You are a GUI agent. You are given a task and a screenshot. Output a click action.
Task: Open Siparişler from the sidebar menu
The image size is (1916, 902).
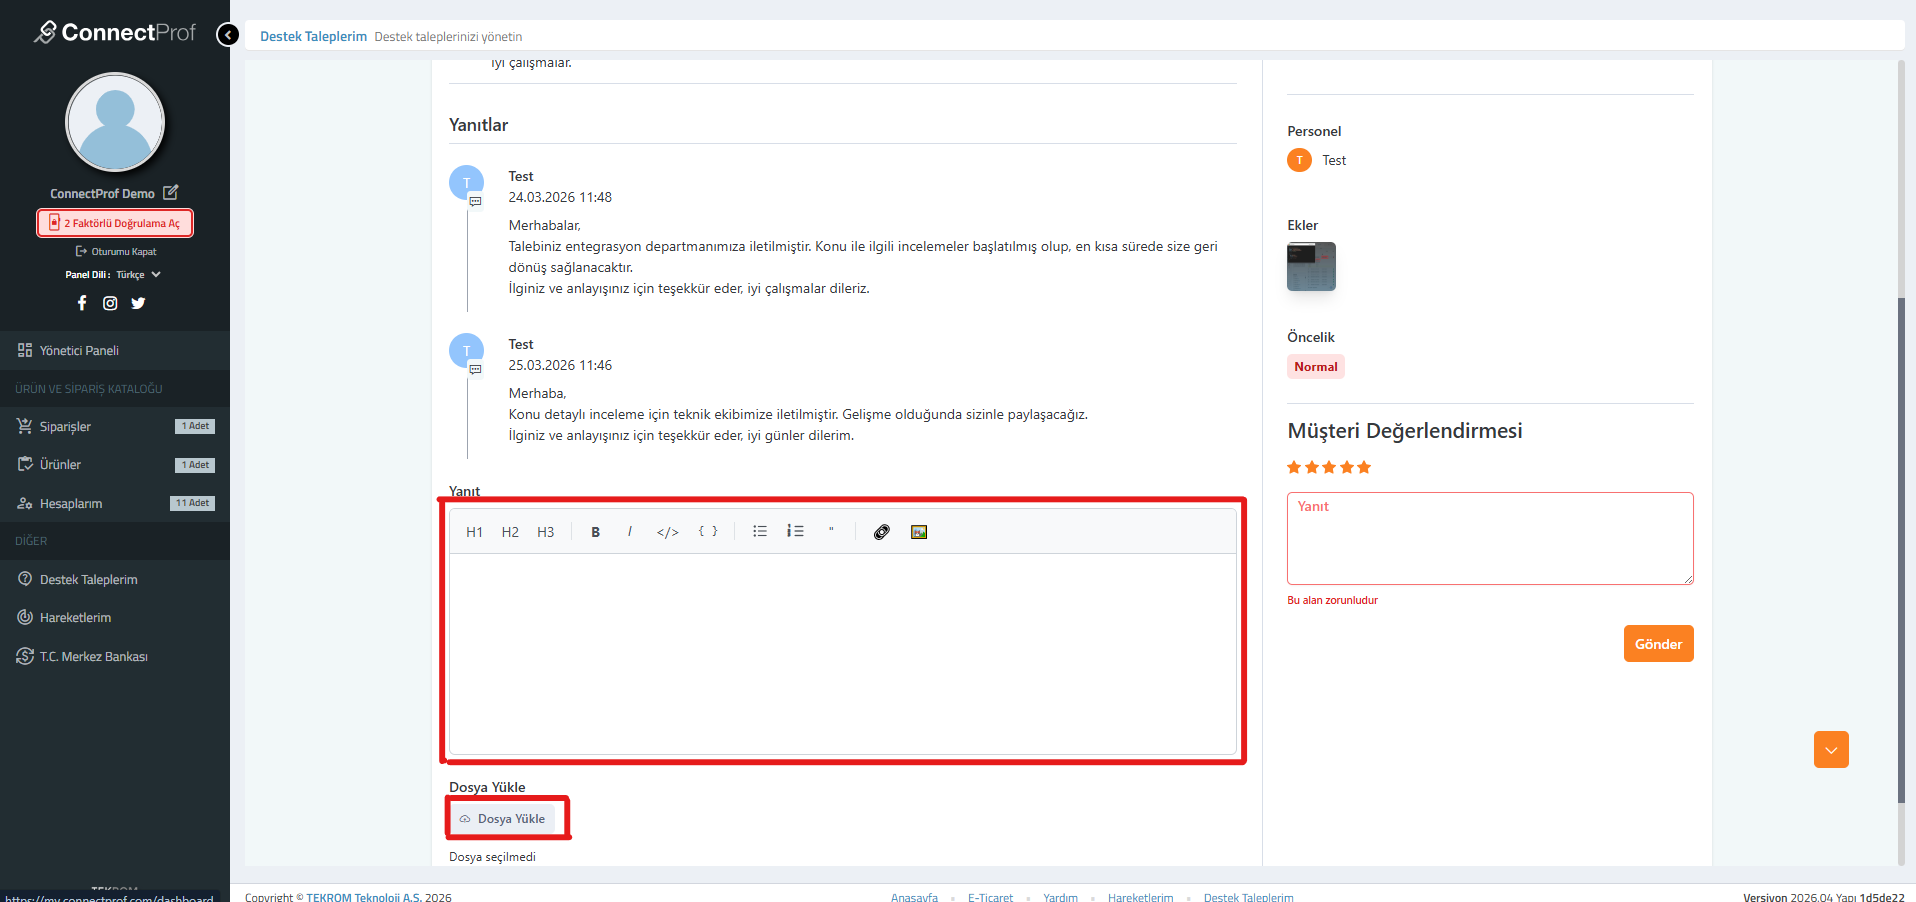click(65, 427)
